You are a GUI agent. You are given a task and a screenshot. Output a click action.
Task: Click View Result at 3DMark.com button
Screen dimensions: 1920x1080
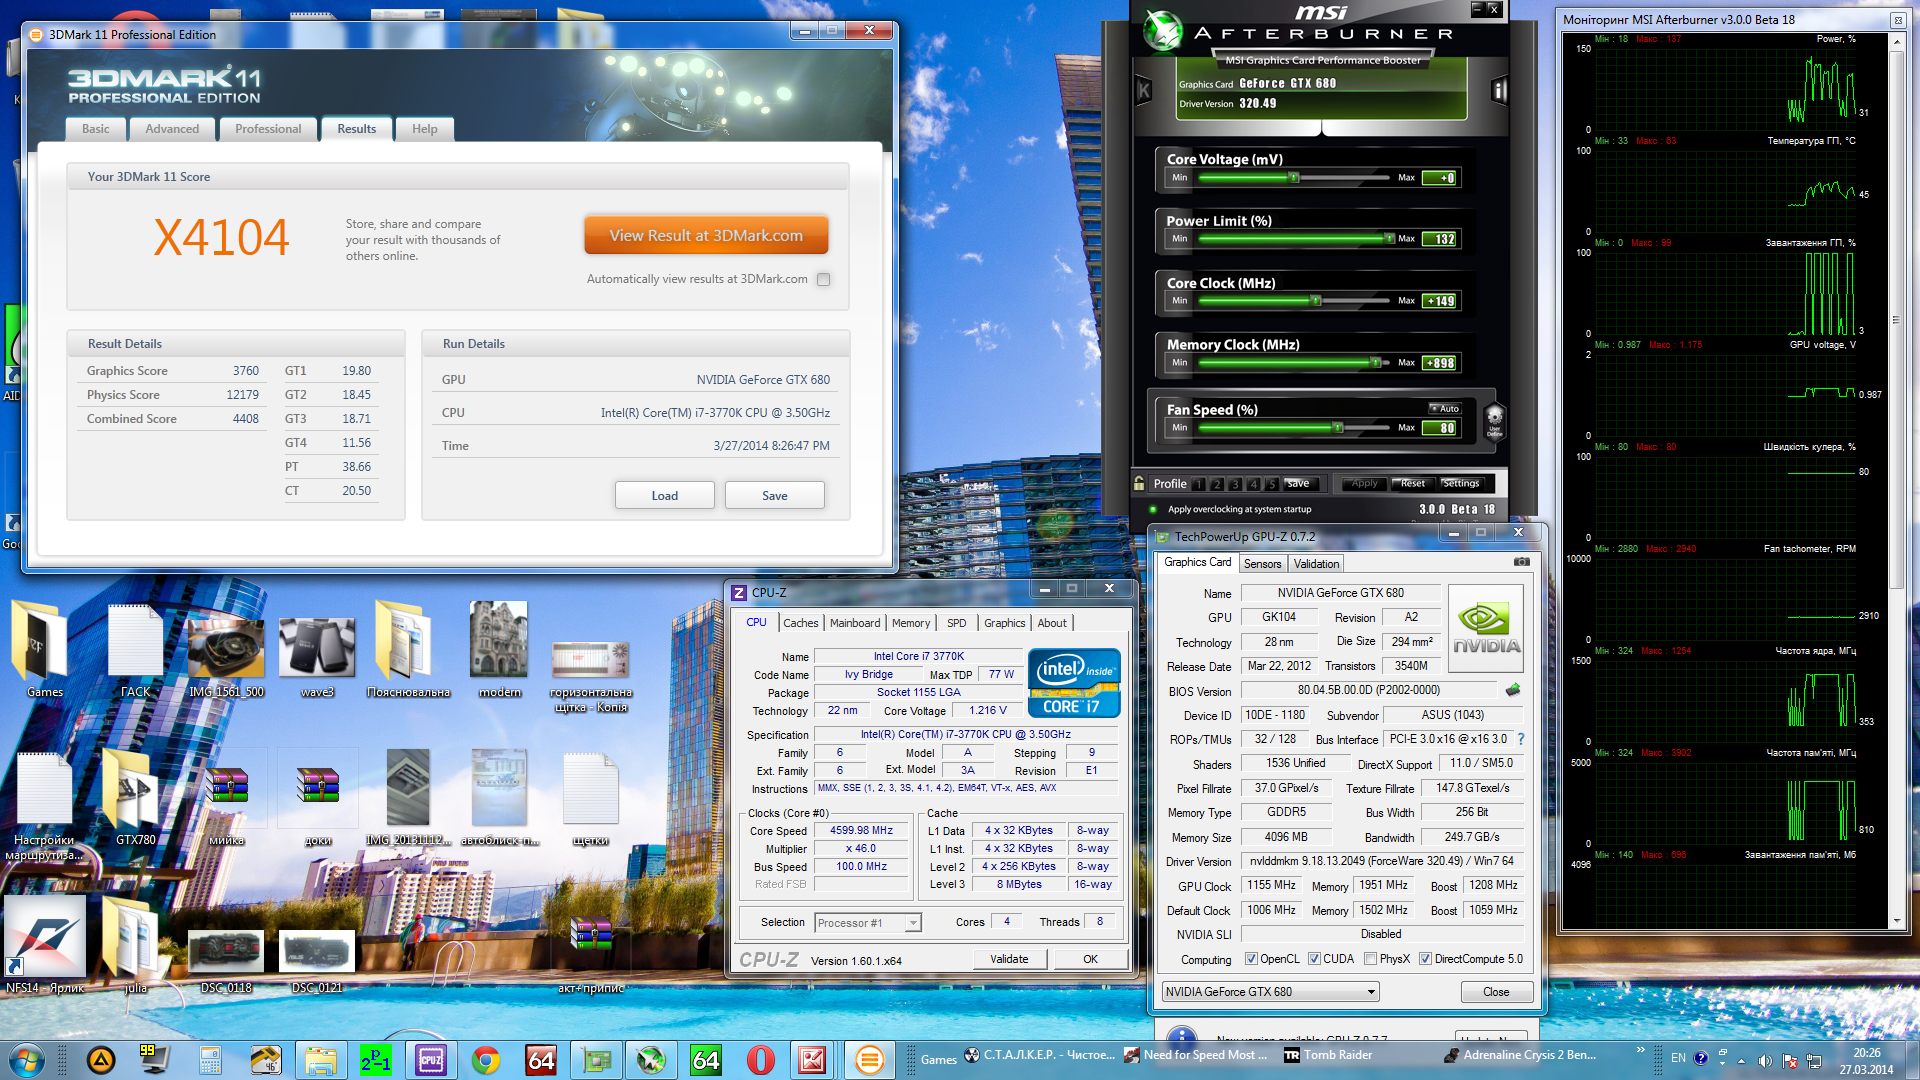pyautogui.click(x=706, y=236)
